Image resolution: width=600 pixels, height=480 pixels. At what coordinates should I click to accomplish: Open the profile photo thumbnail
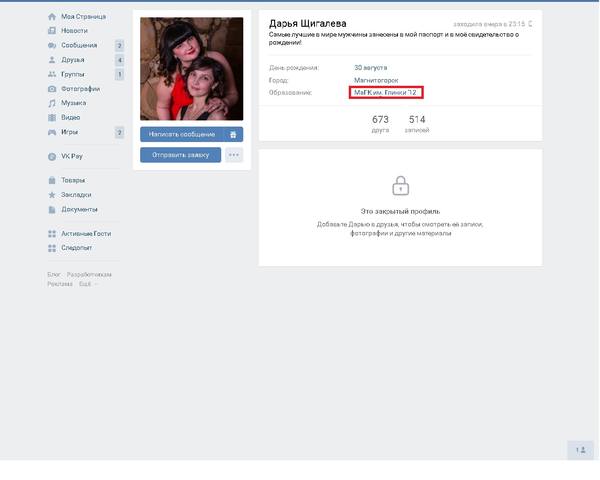pos(192,69)
